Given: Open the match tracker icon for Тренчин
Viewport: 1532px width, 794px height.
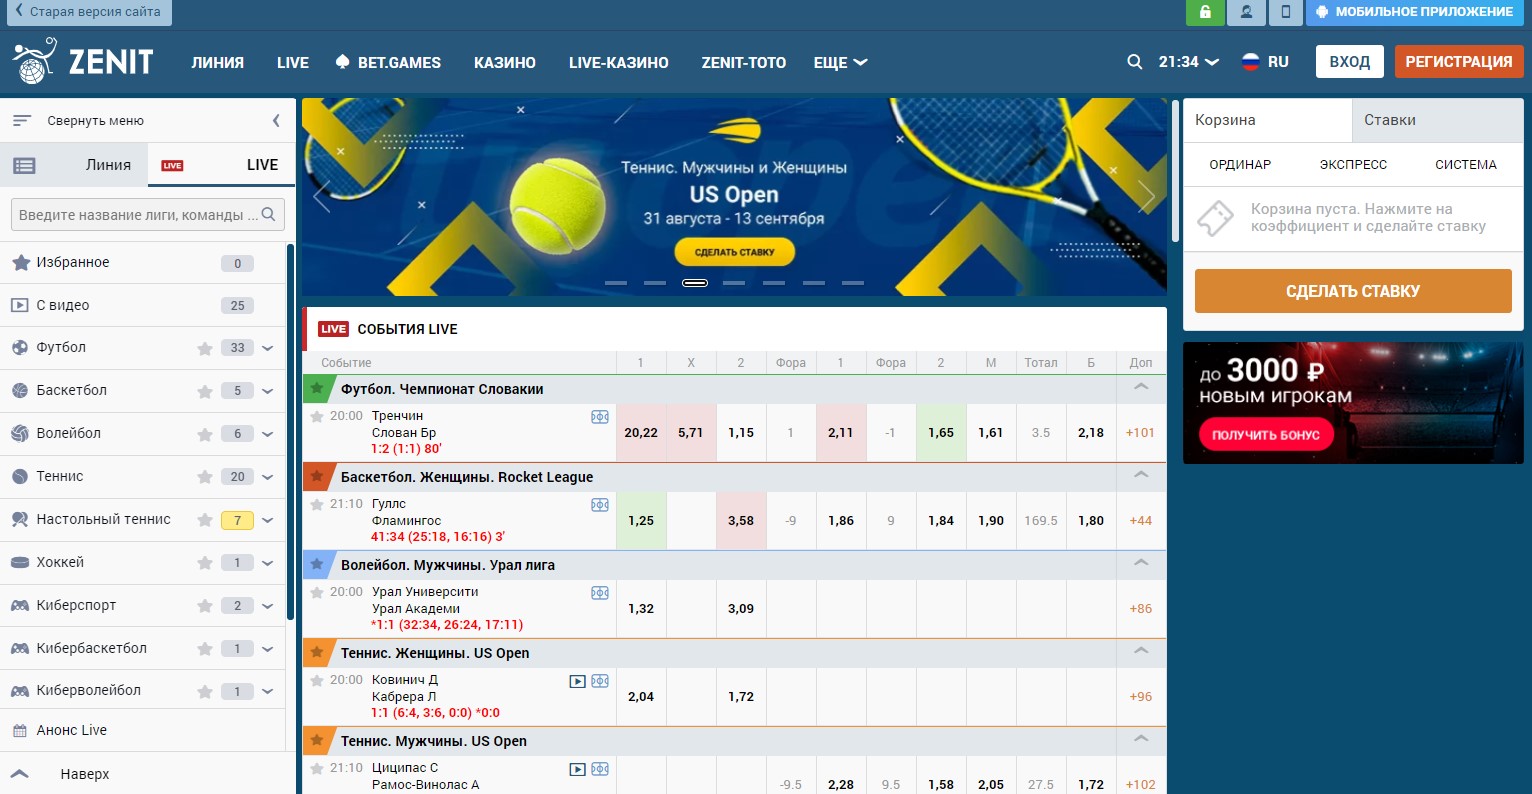Looking at the screenshot, I should (x=600, y=417).
